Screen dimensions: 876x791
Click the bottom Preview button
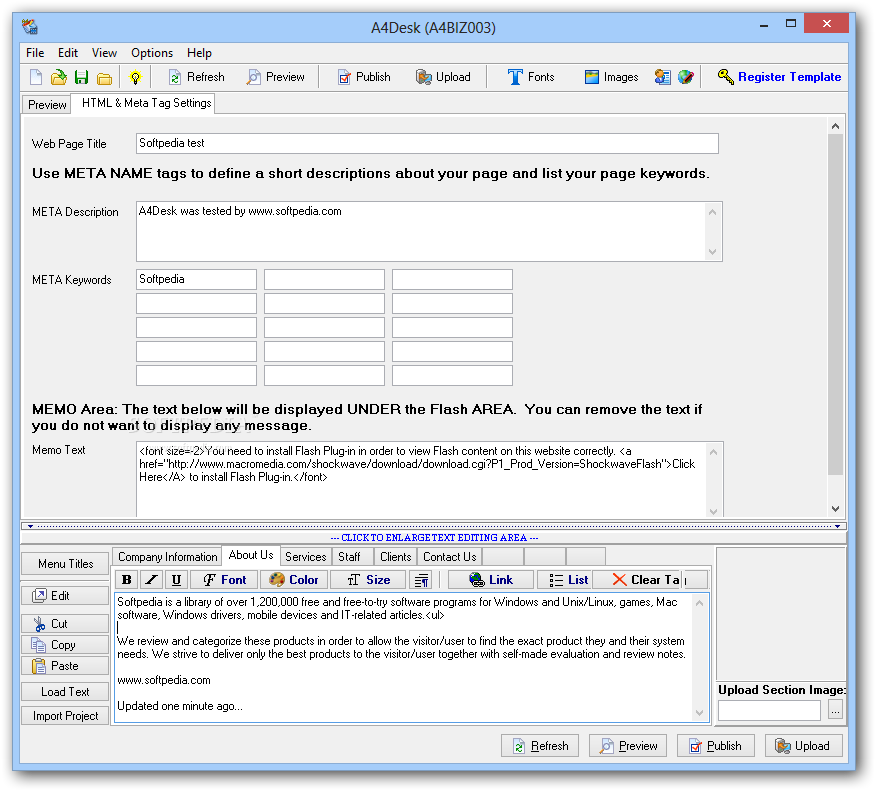628,746
